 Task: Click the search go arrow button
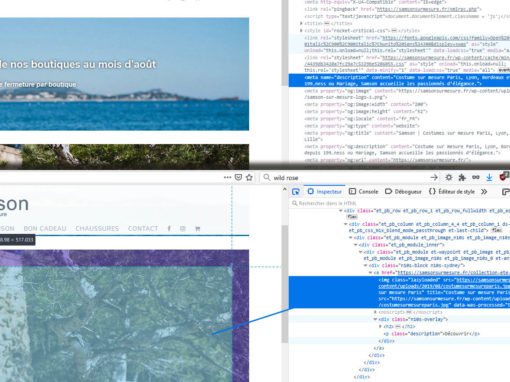pos(434,177)
